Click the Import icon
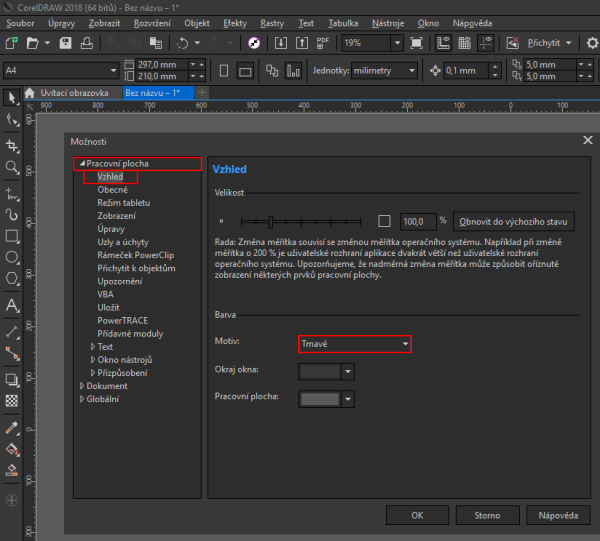Viewport: 600px width, 541px height. [281, 43]
